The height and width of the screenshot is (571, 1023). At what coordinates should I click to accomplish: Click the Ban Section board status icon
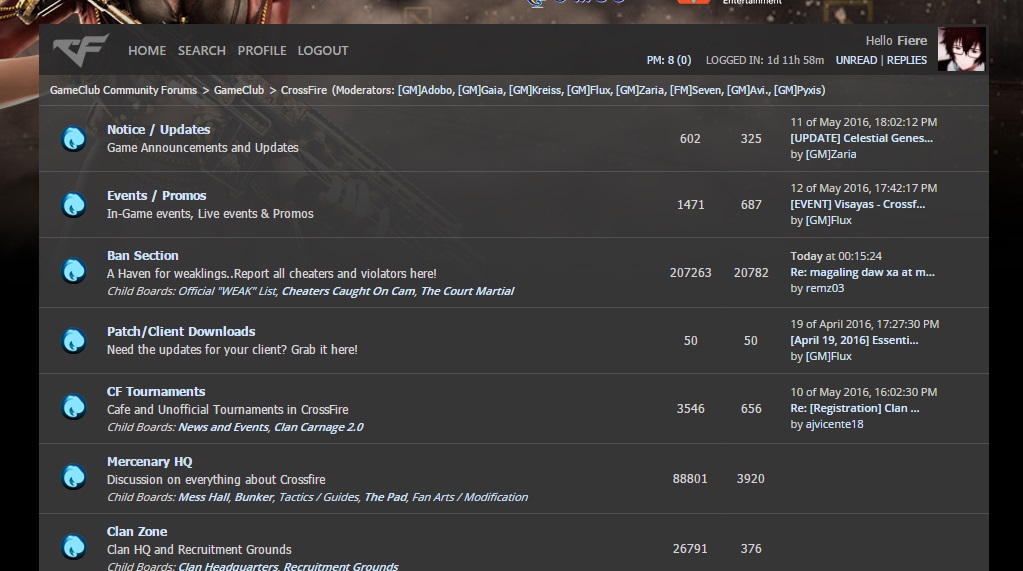74,271
